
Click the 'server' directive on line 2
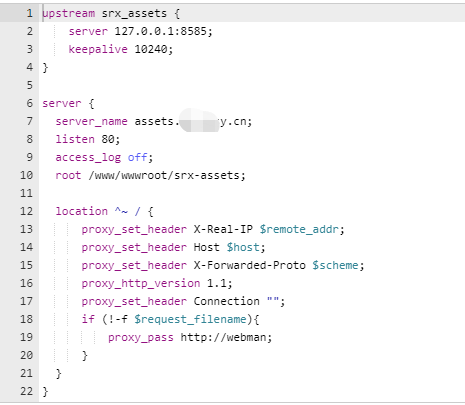click(88, 31)
